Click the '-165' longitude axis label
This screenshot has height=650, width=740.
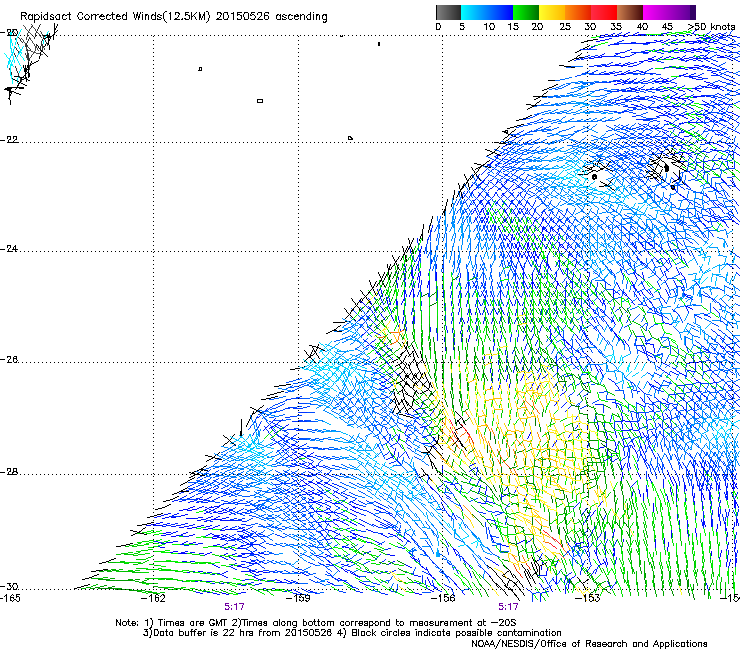(x=10, y=598)
